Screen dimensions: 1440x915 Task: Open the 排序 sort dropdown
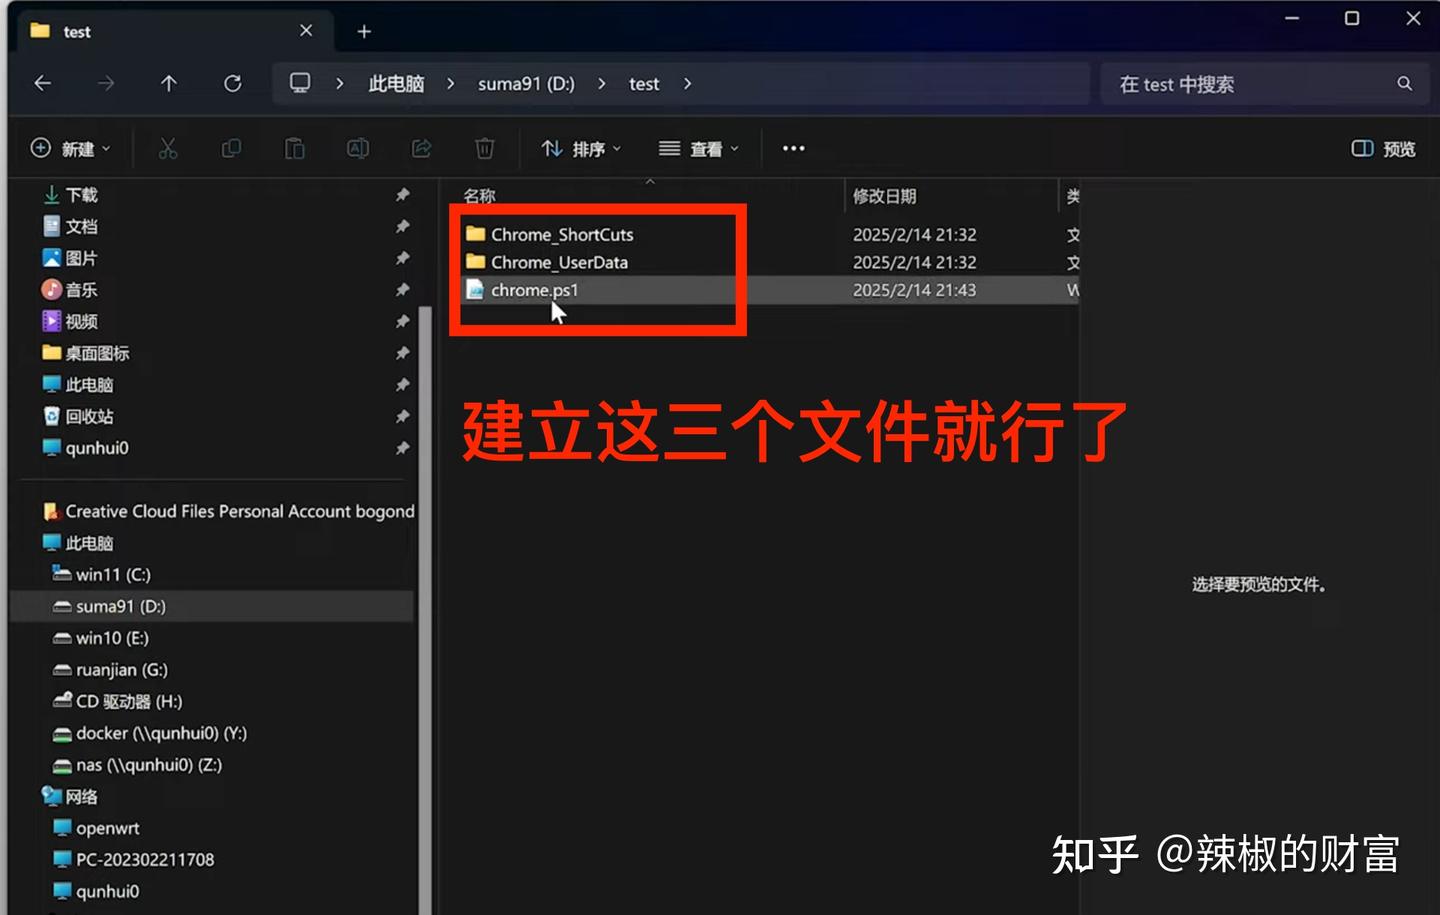pos(581,149)
